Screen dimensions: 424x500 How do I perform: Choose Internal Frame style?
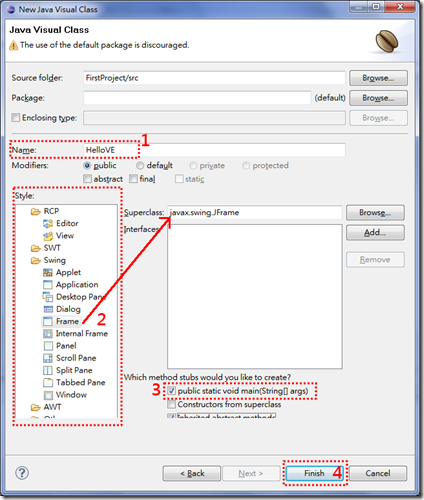[82, 334]
